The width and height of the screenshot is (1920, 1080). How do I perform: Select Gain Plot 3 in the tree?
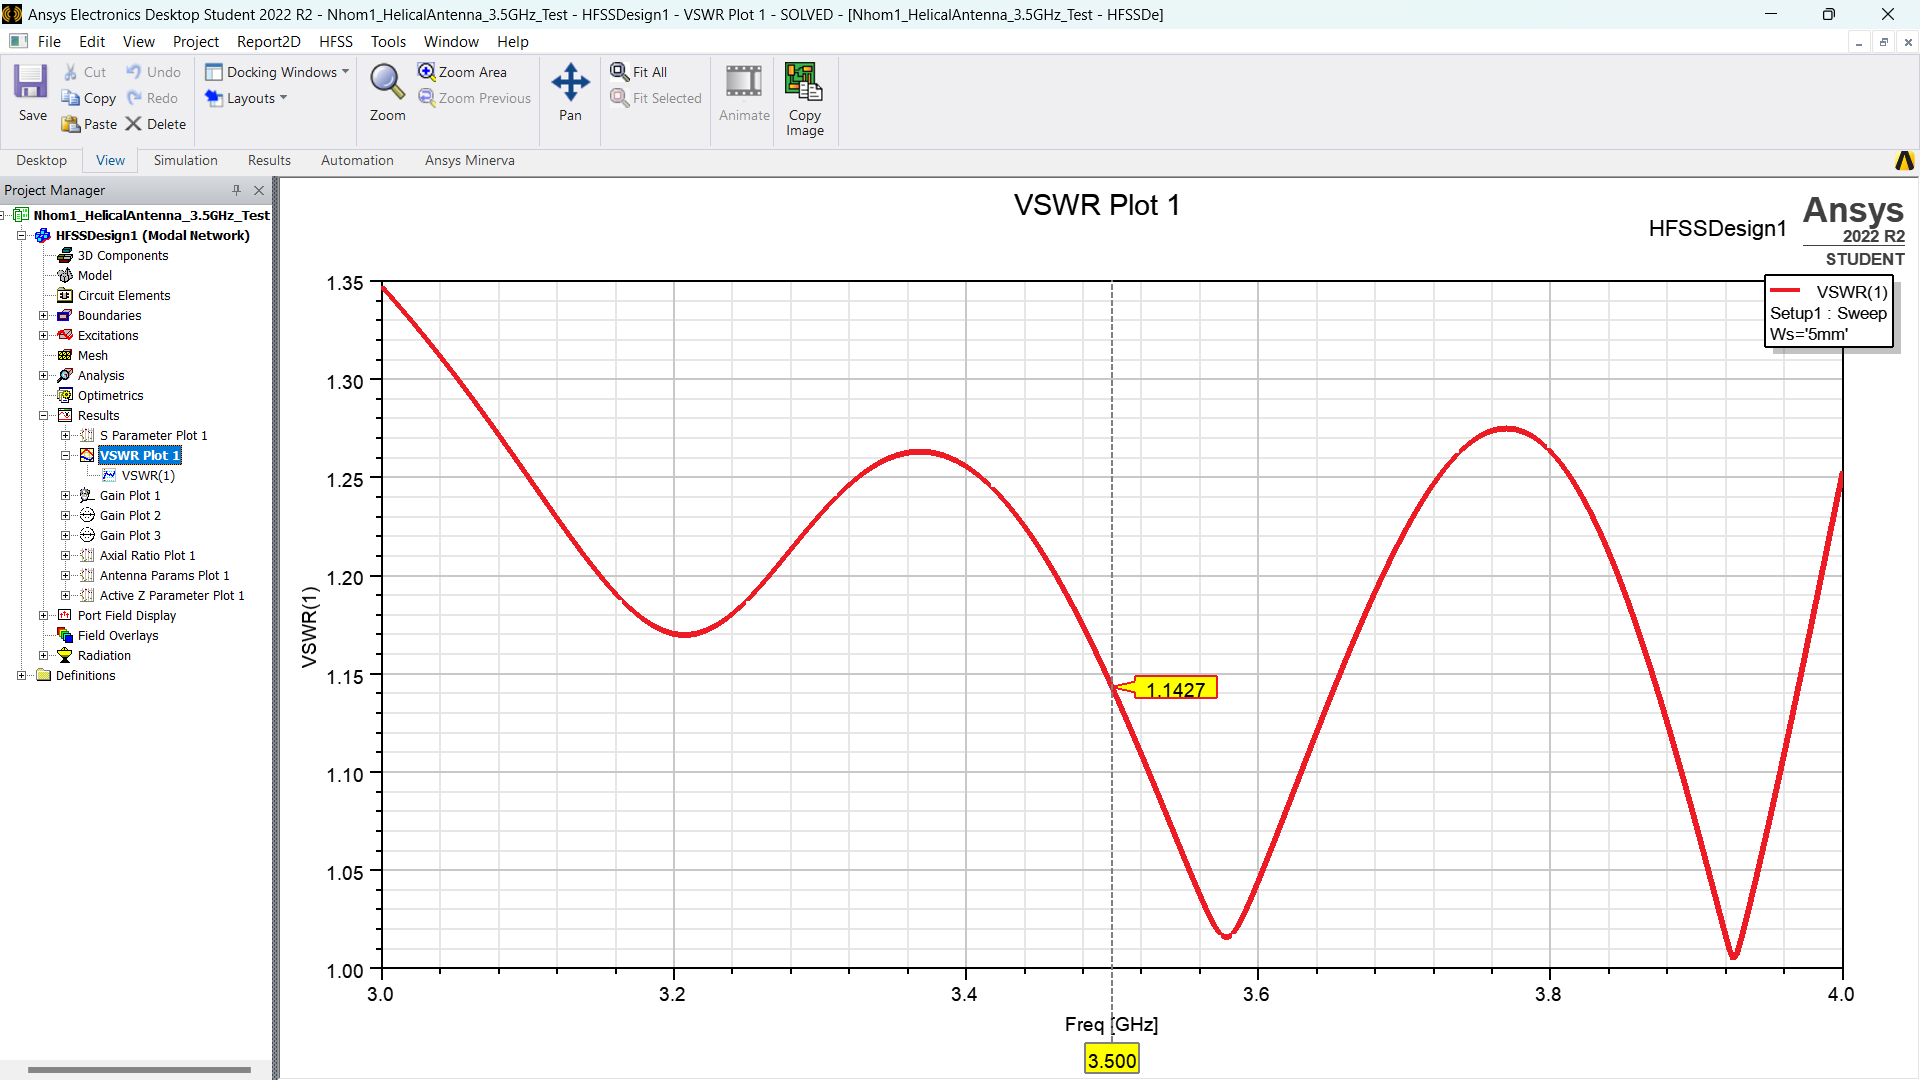point(130,535)
